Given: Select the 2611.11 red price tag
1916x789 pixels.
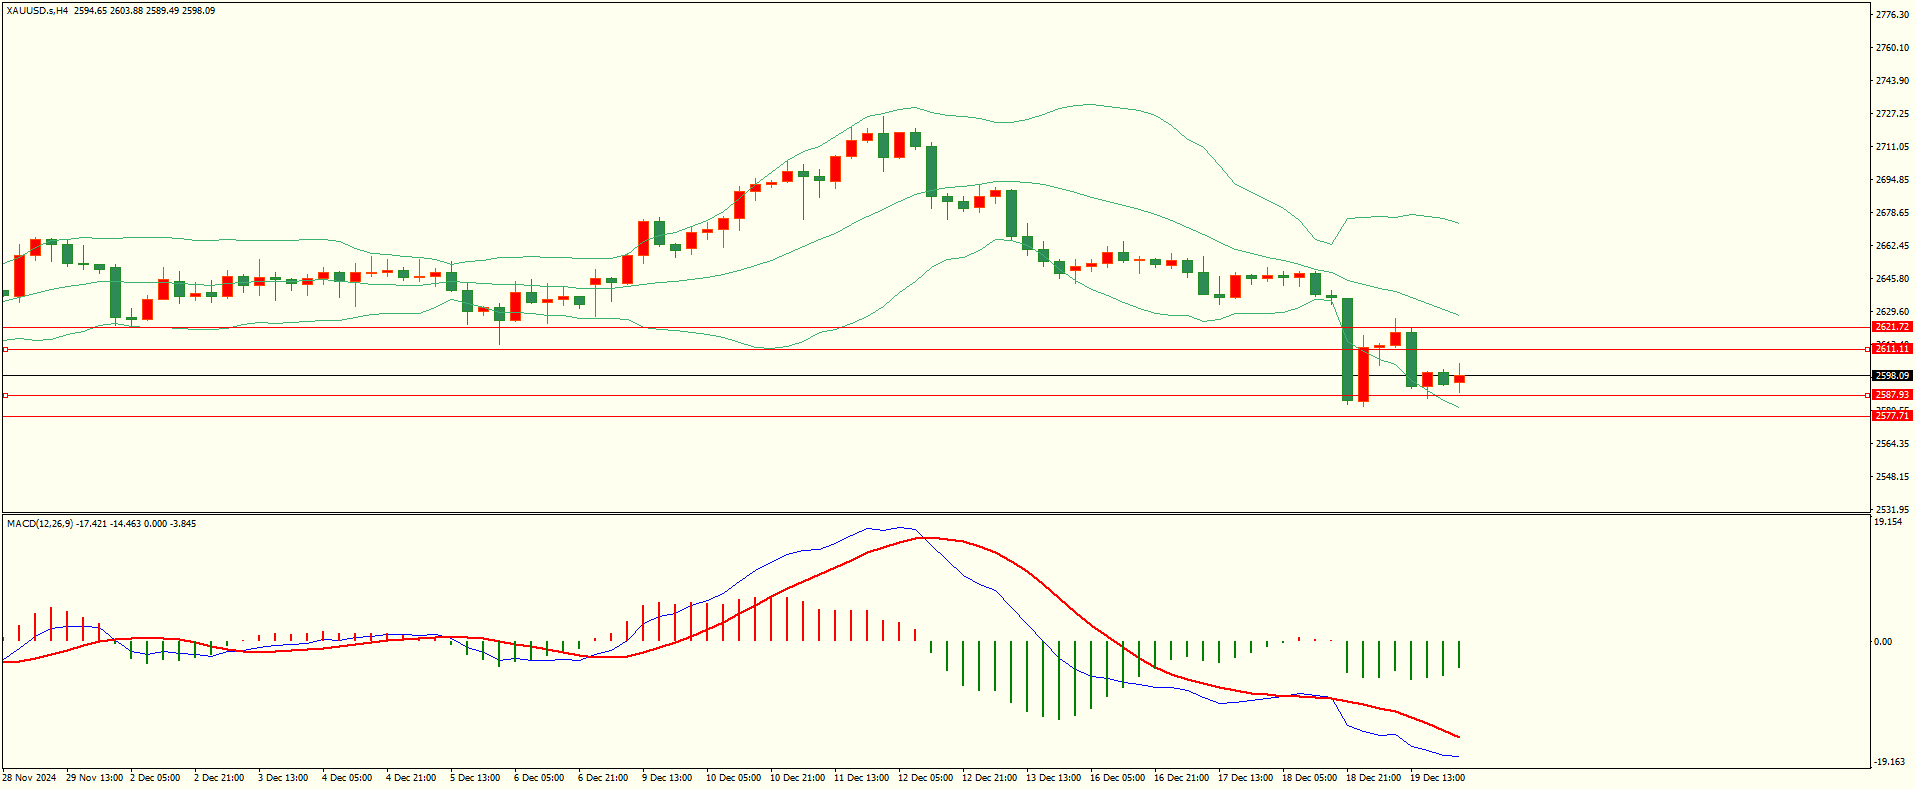Looking at the screenshot, I should [1892, 349].
